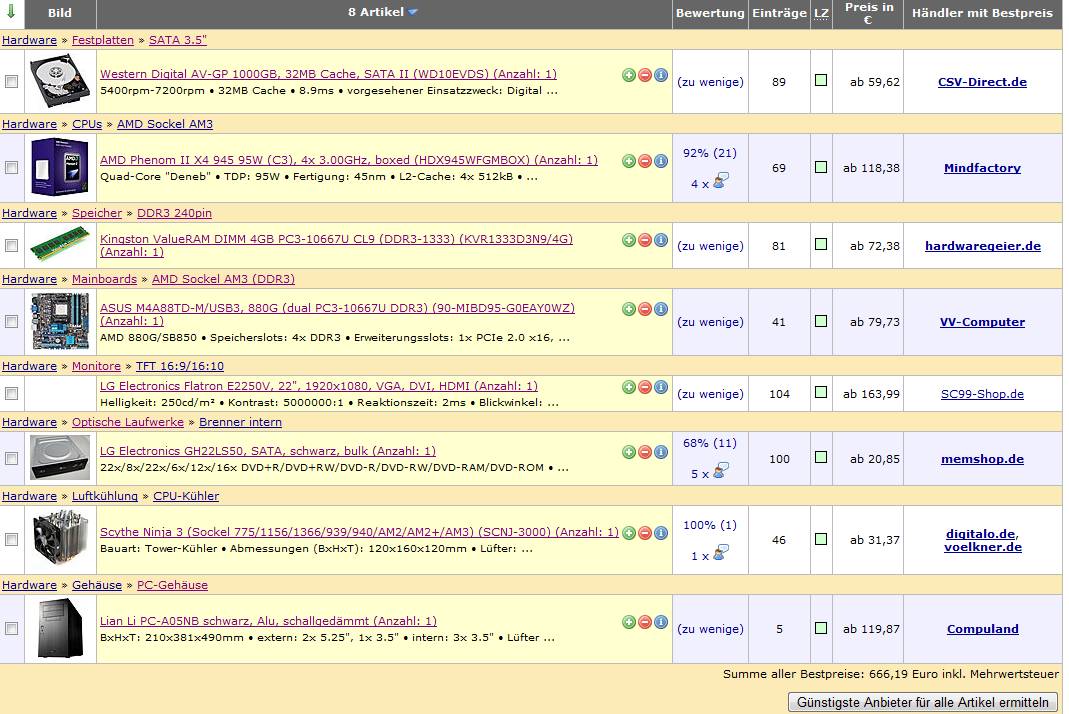Decrease quantity of Kingston ValueRAM DIMM 4GB
1069x714 pixels.
645,240
